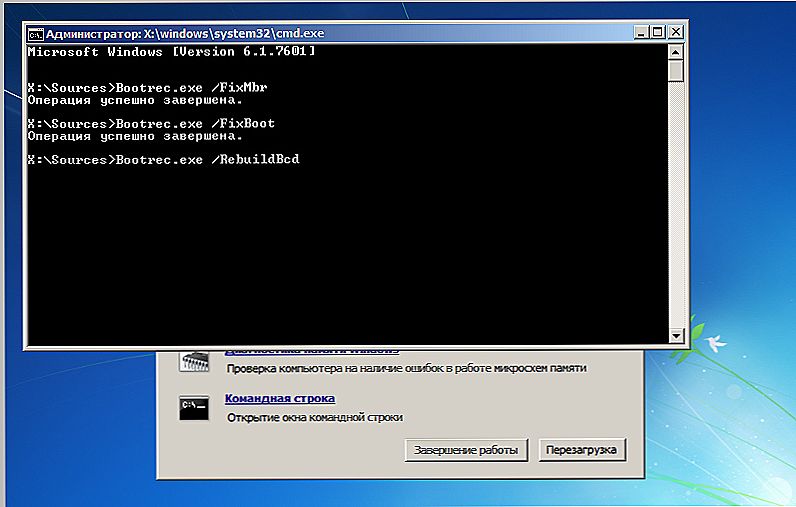Click the Завершение работы button
The image size is (796, 507).
[466, 450]
